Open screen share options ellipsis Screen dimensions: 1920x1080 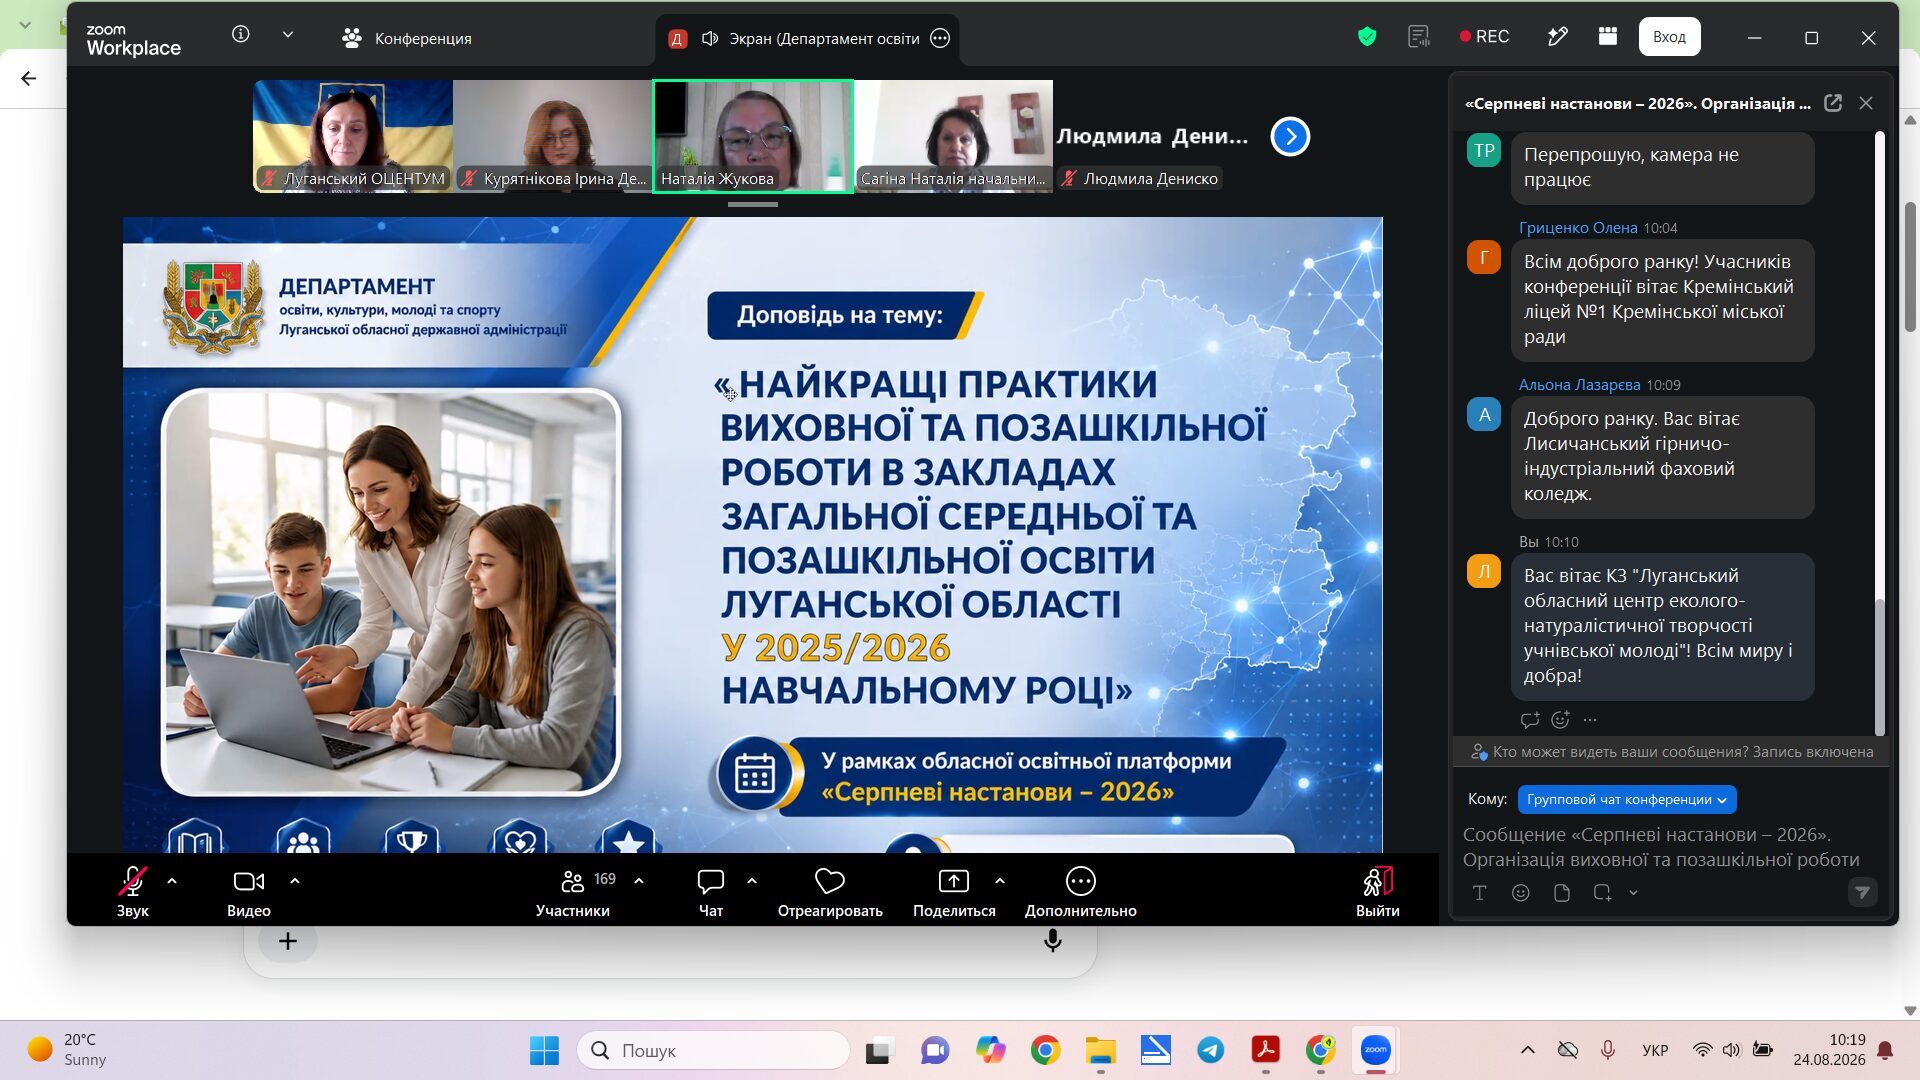coord(940,38)
